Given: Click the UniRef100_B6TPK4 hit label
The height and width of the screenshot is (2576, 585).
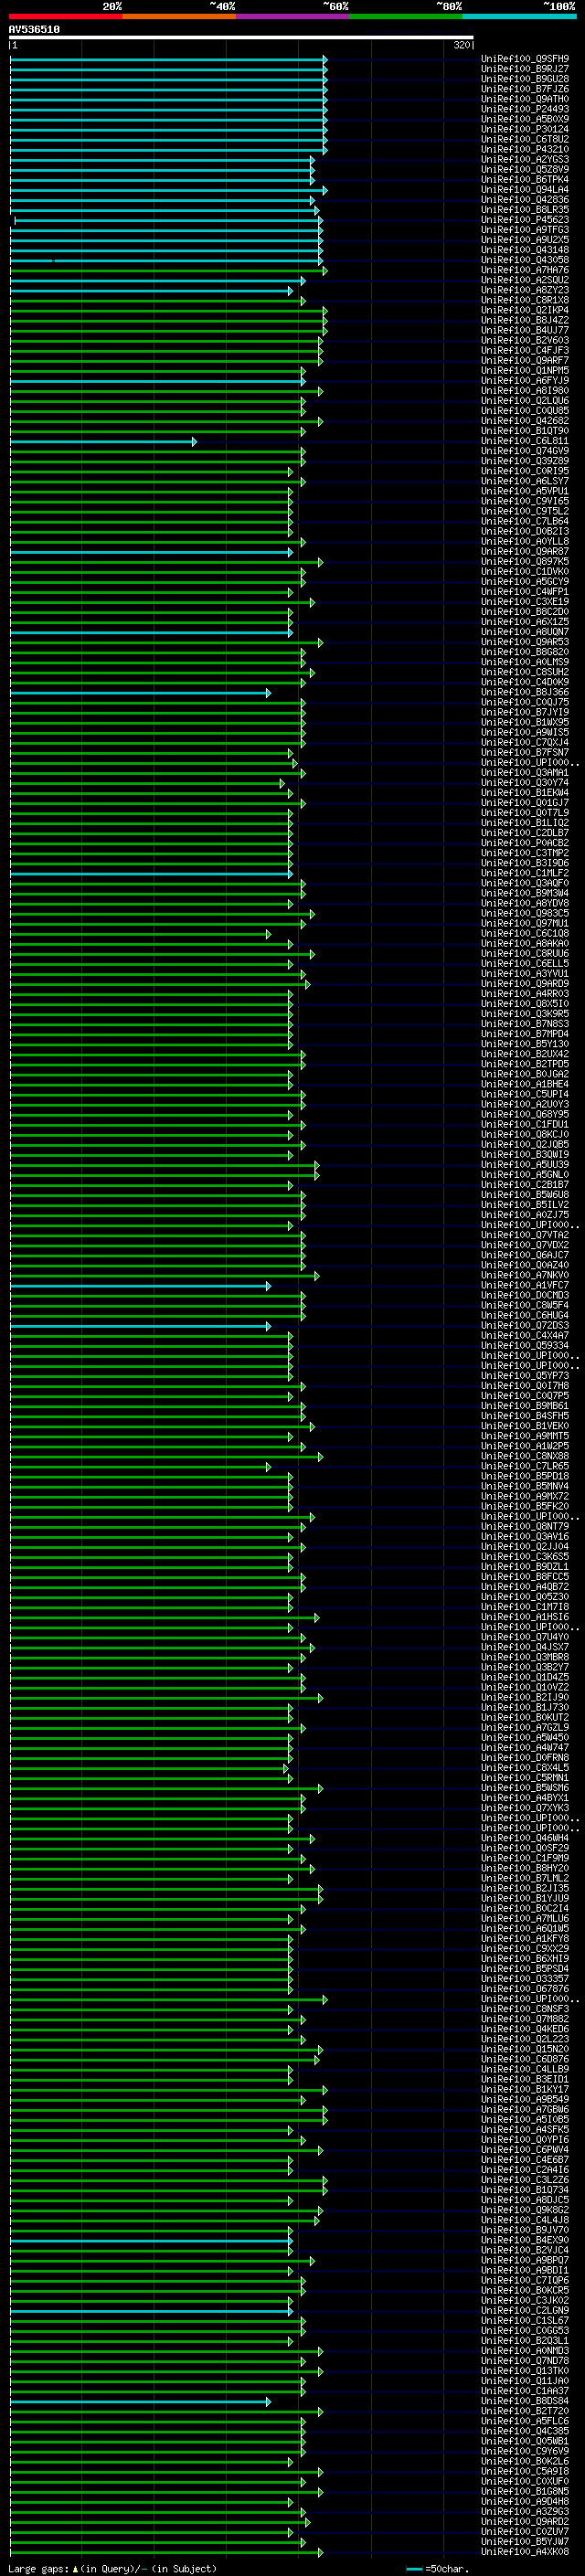Looking at the screenshot, I should click(x=525, y=179).
